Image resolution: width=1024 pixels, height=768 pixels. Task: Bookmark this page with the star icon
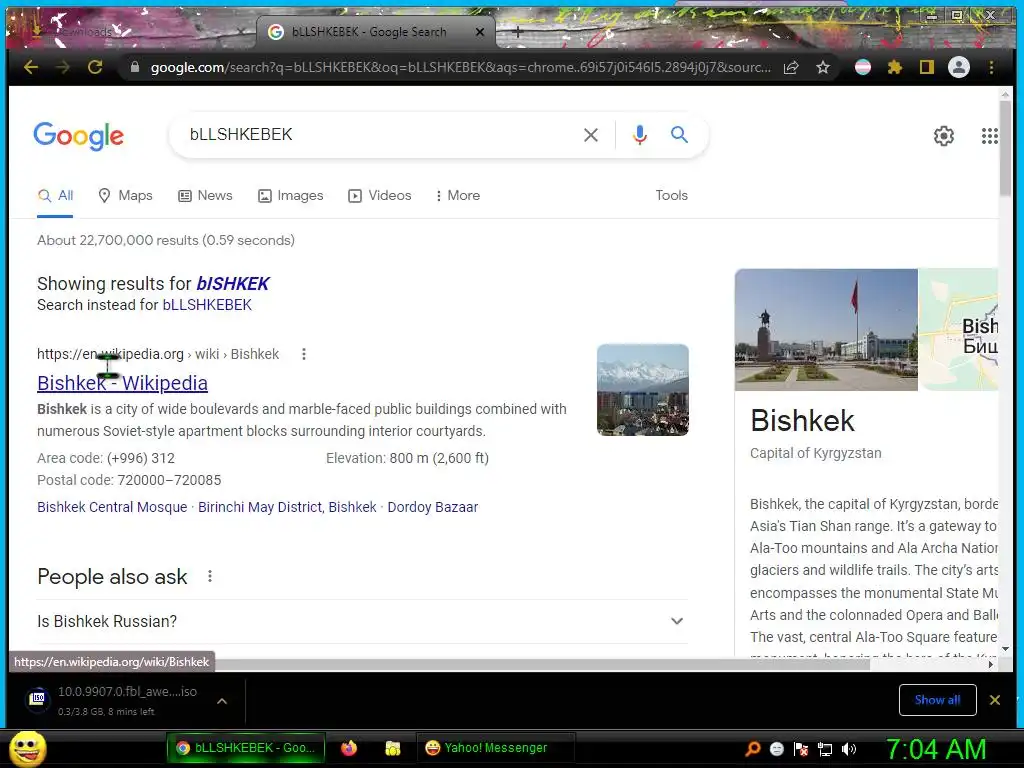823,67
